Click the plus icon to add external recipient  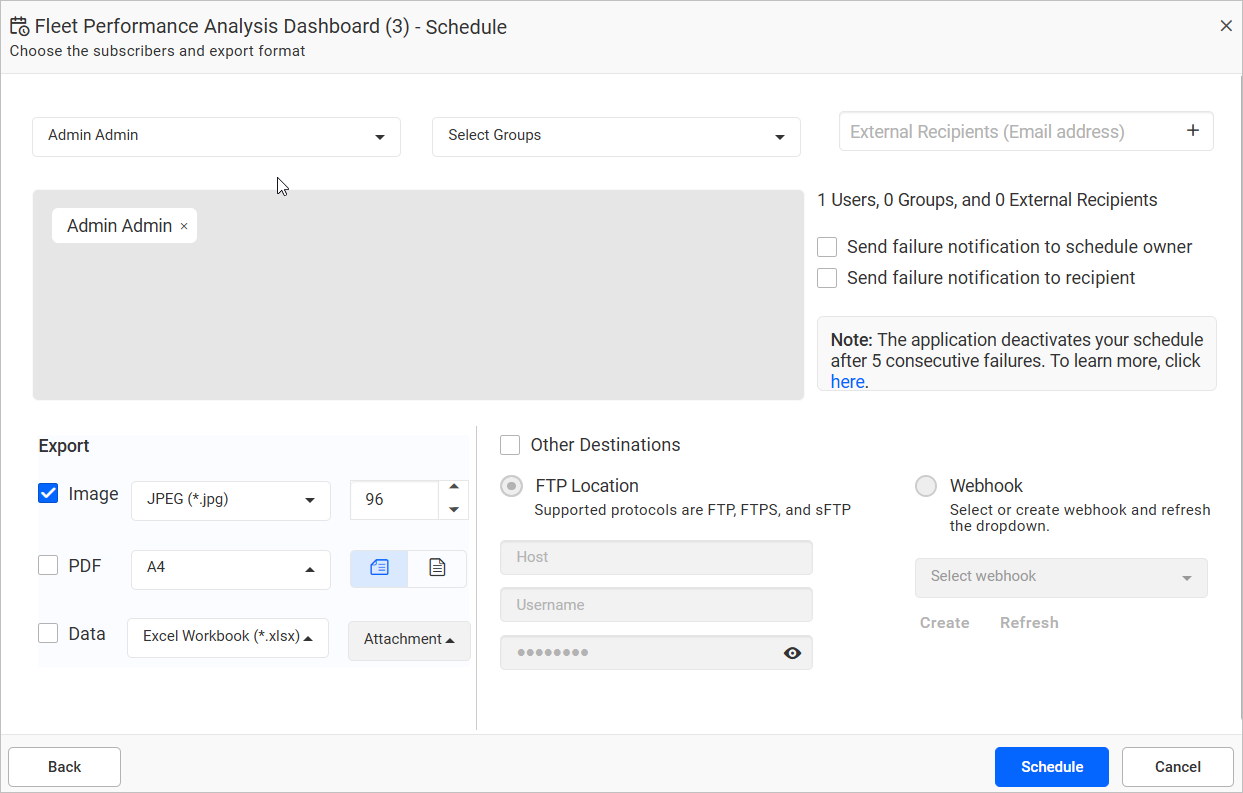point(1192,131)
